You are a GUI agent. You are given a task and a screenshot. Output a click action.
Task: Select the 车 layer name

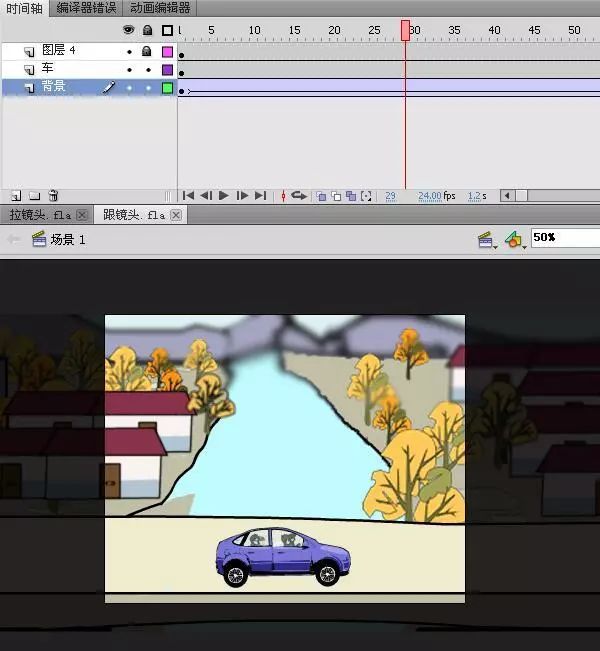(x=47, y=69)
